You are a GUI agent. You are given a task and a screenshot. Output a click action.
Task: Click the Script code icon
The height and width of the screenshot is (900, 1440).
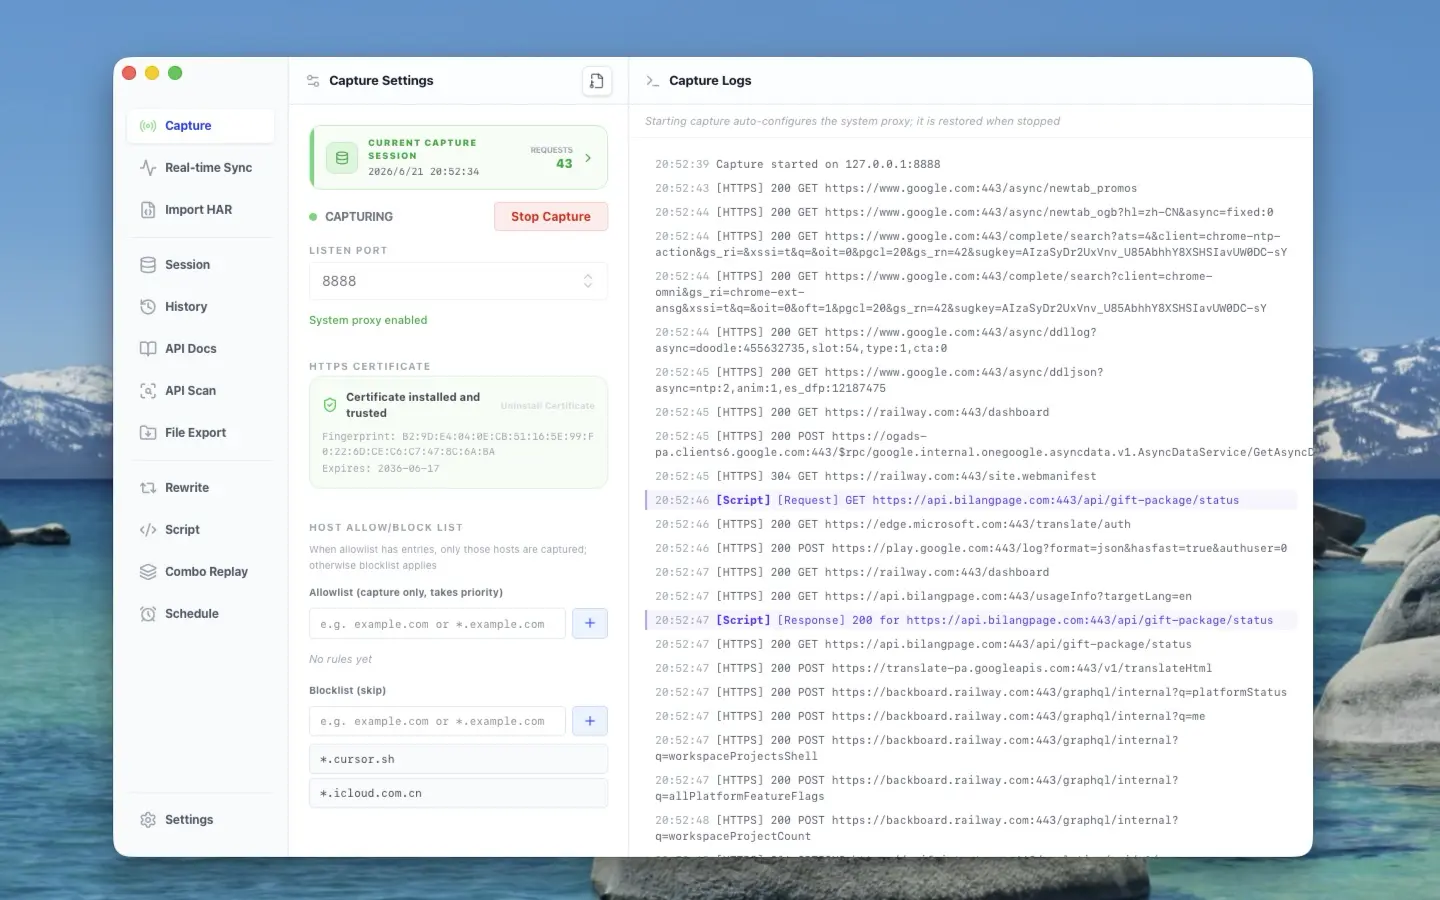[148, 530]
